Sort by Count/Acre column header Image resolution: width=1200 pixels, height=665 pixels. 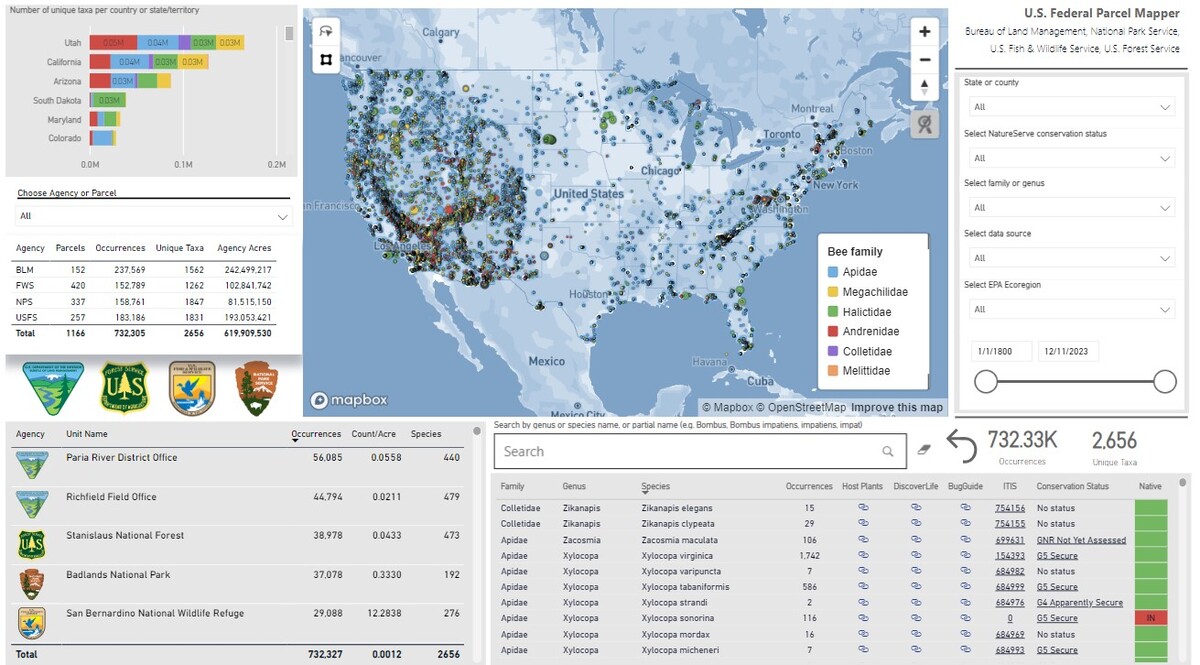(375, 434)
